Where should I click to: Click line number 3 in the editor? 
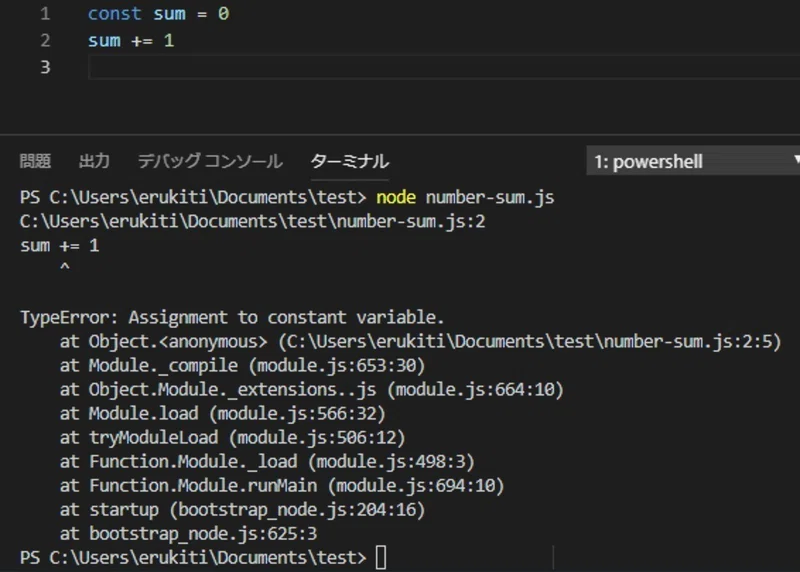[x=45, y=67]
